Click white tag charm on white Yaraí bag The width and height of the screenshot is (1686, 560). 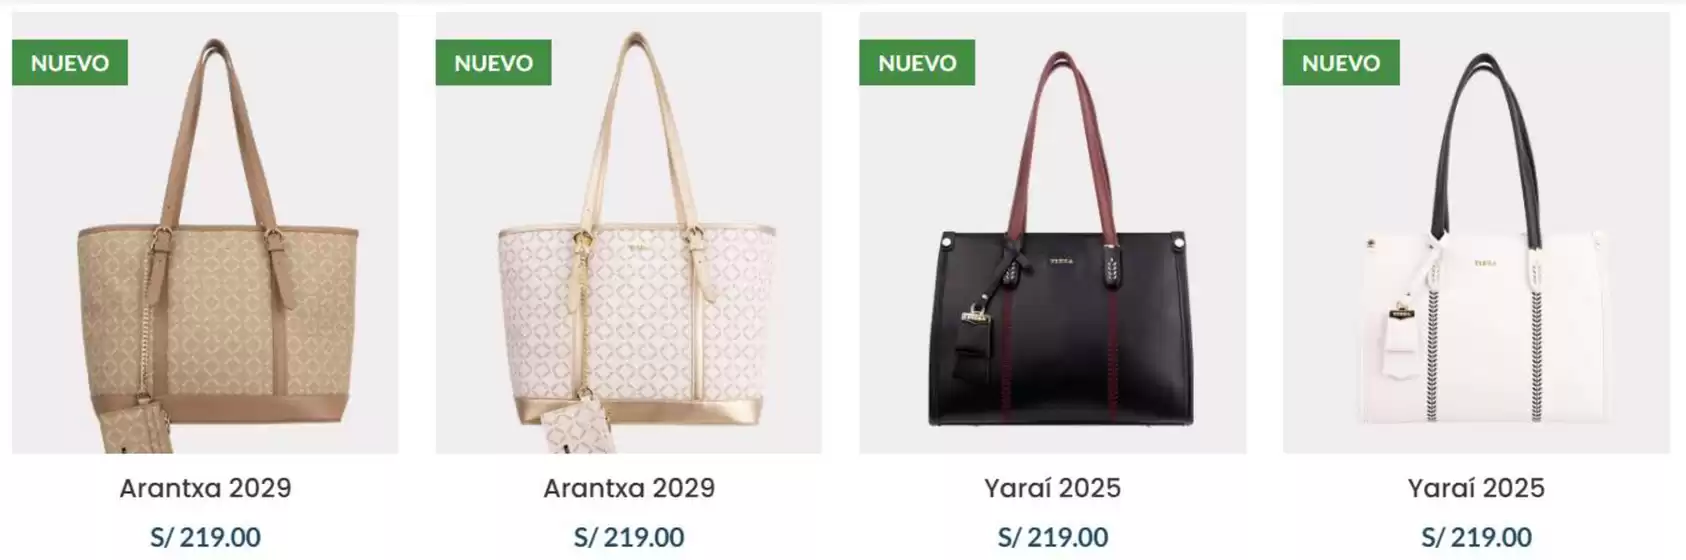point(1401,337)
